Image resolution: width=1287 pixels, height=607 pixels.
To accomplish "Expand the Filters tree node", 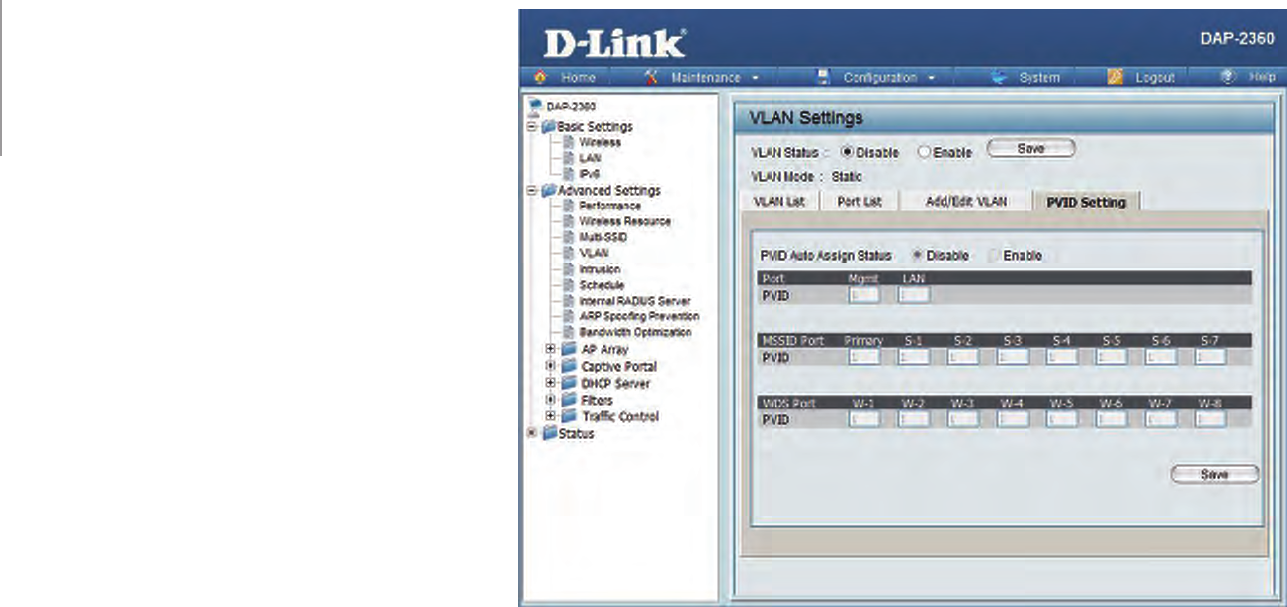I will pos(550,400).
